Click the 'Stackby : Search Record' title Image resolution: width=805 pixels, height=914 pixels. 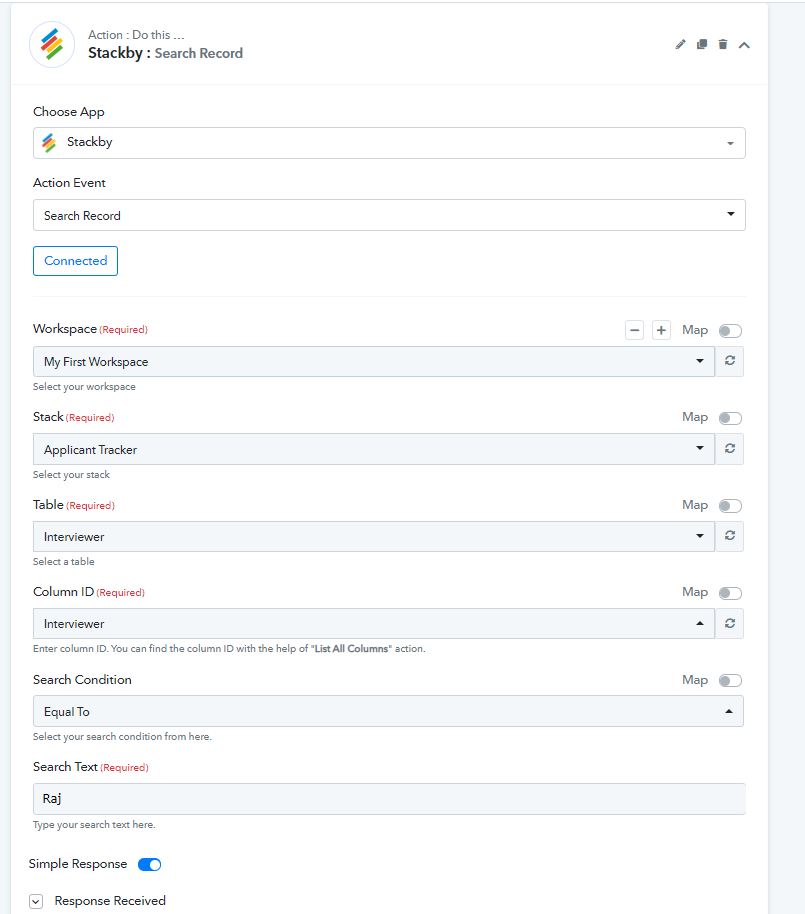click(166, 53)
